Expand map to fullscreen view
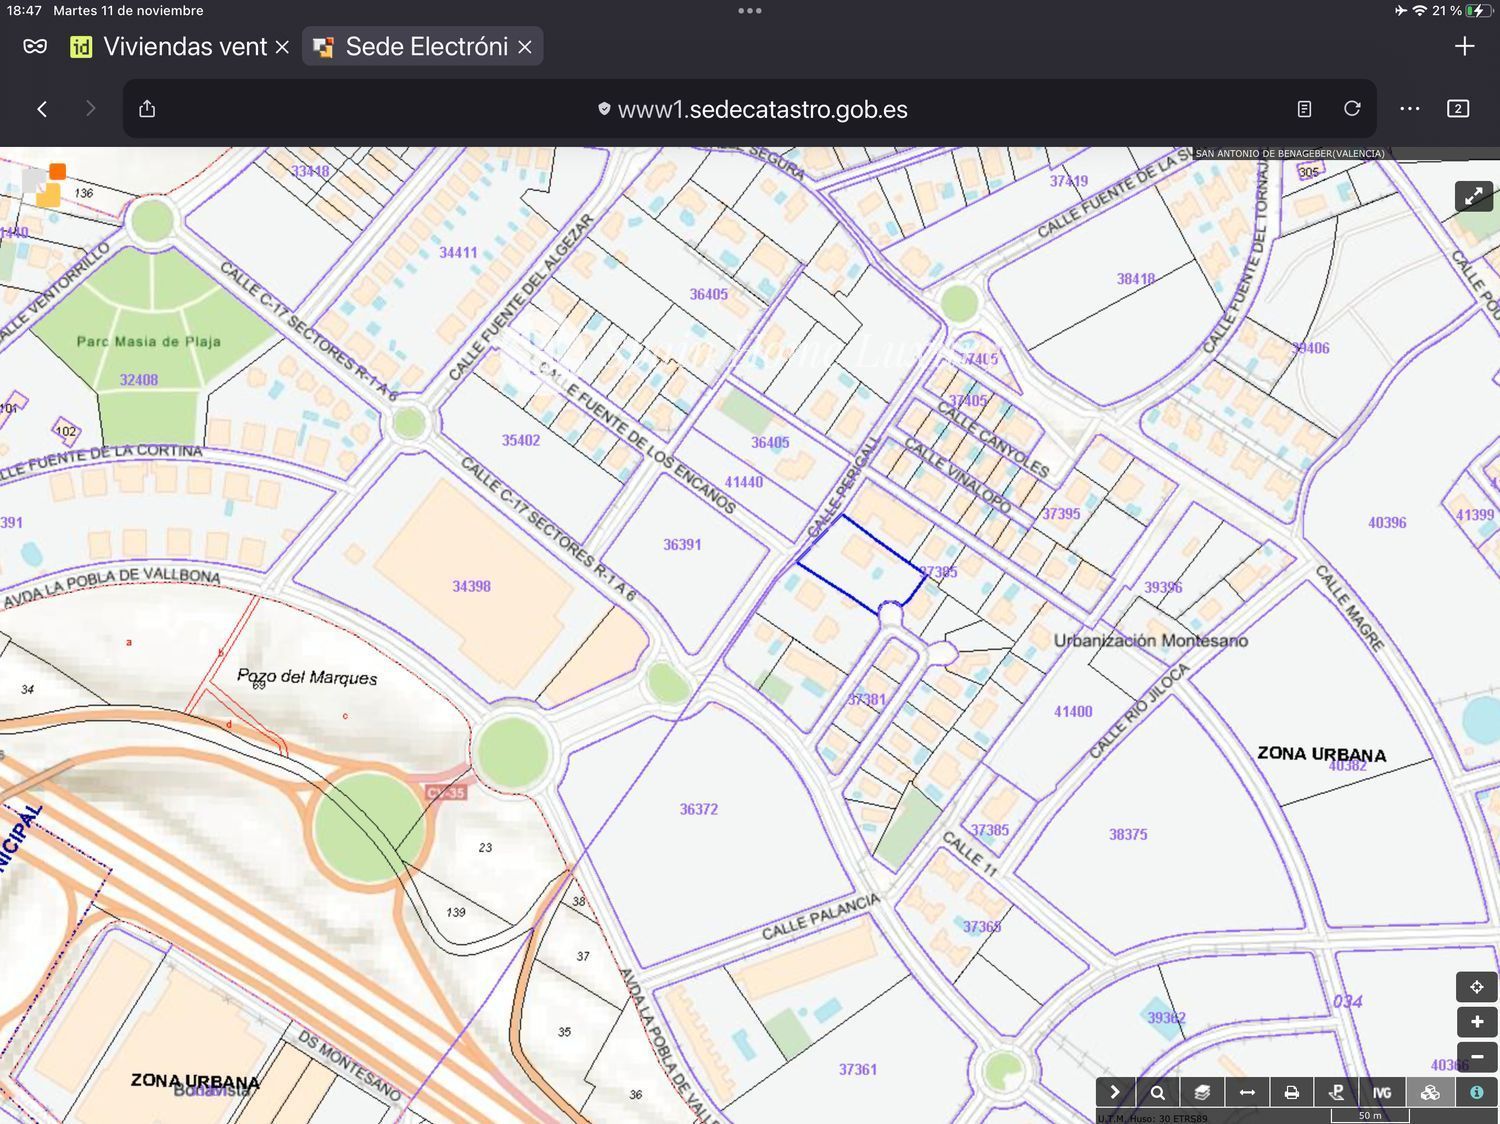Image resolution: width=1500 pixels, height=1124 pixels. [1474, 197]
